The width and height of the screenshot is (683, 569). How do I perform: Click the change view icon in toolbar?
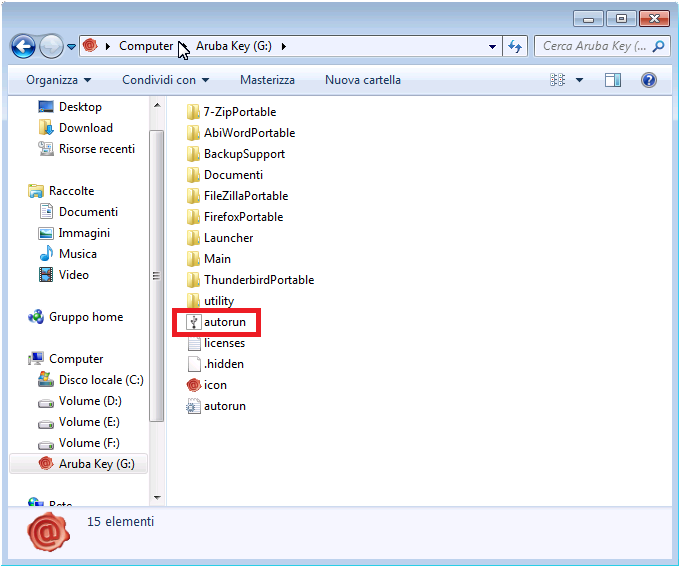coord(557,80)
